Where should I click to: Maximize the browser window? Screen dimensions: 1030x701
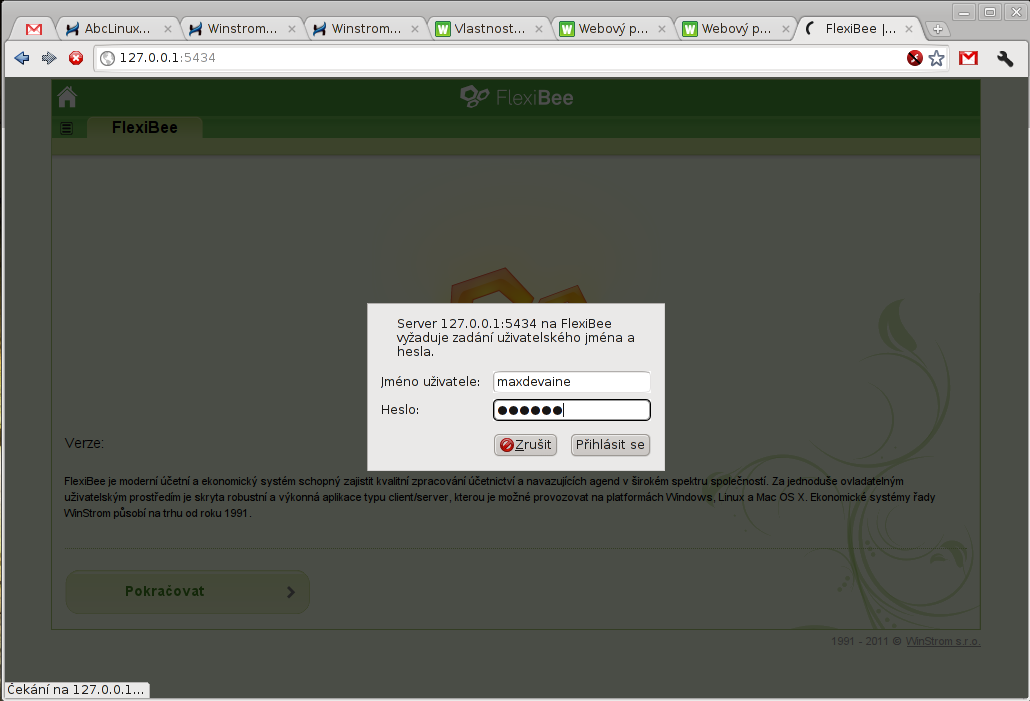990,12
